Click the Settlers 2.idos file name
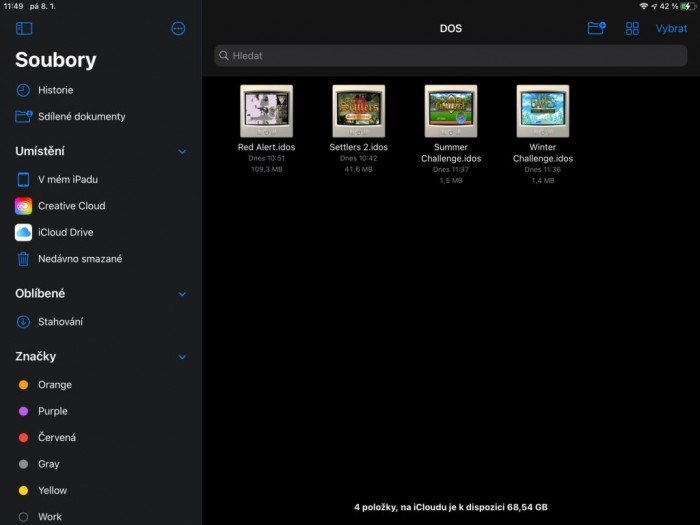Screen dimensions: 700x525 [358, 147]
